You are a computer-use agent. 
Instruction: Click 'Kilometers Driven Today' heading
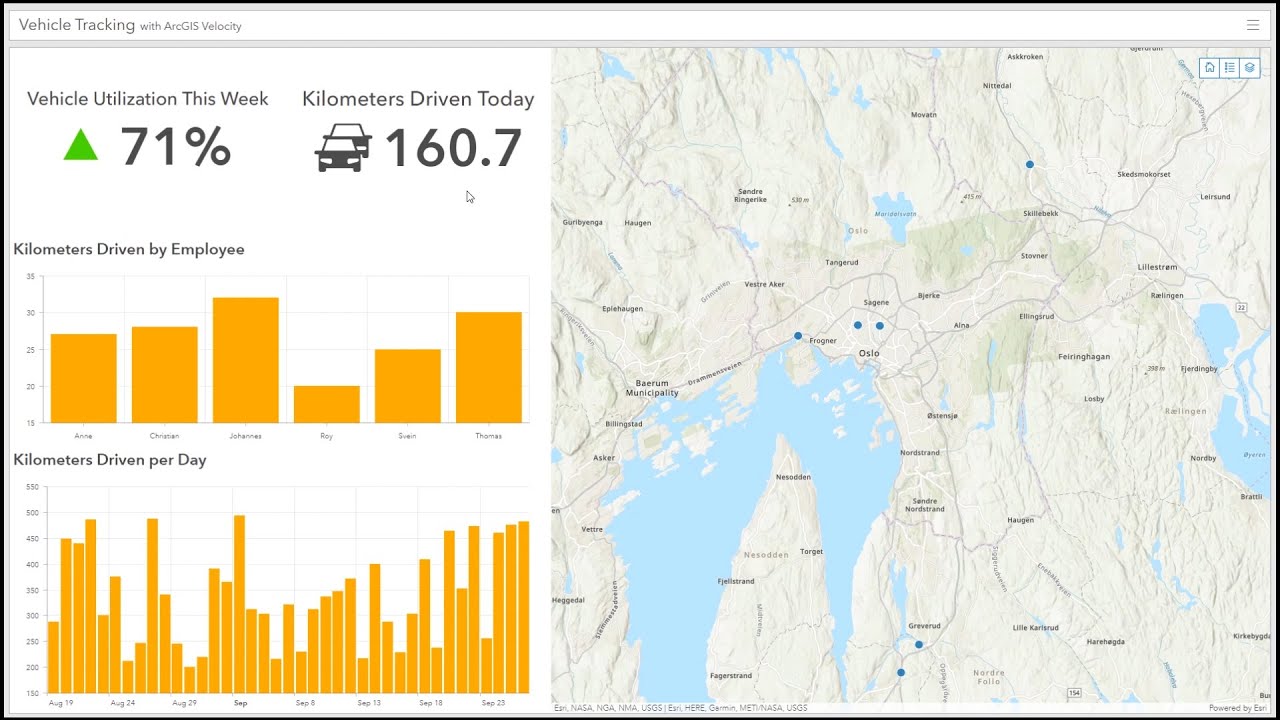tap(418, 99)
